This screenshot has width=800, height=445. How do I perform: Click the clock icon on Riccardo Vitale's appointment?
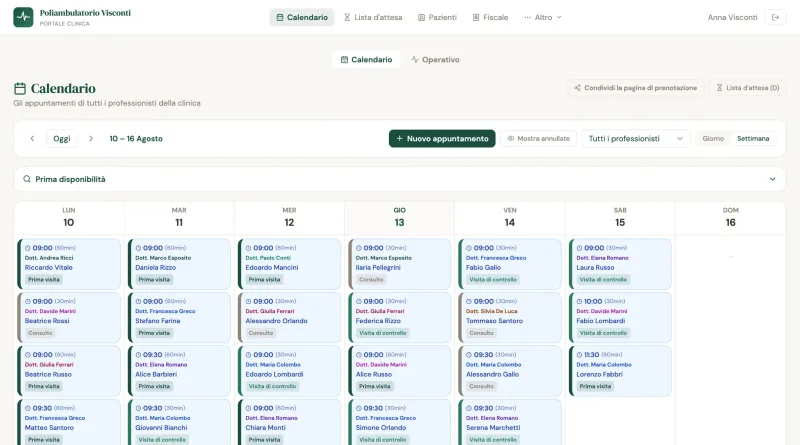coord(28,248)
